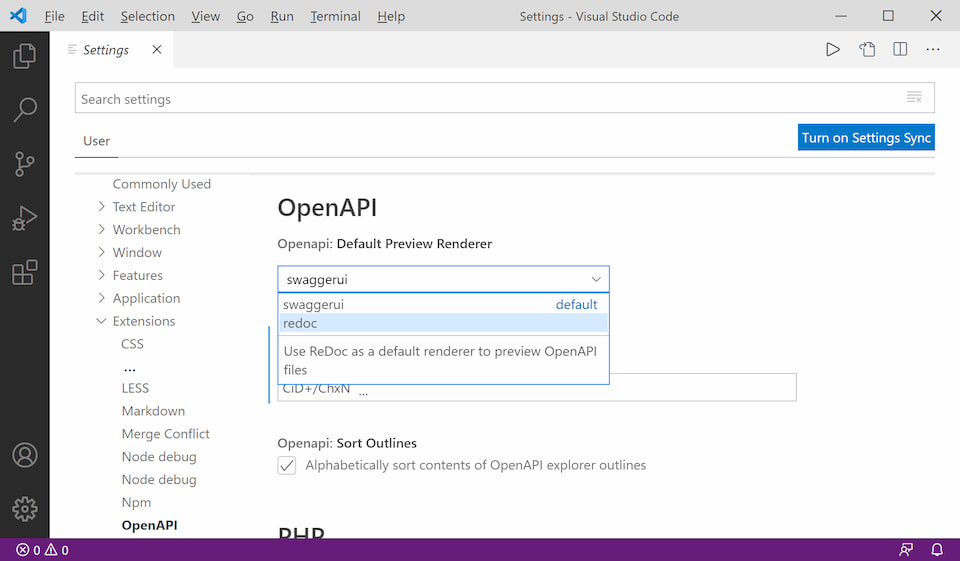Open the More Actions ellipsis menu
The image size is (960, 561).
pyautogui.click(x=932, y=50)
